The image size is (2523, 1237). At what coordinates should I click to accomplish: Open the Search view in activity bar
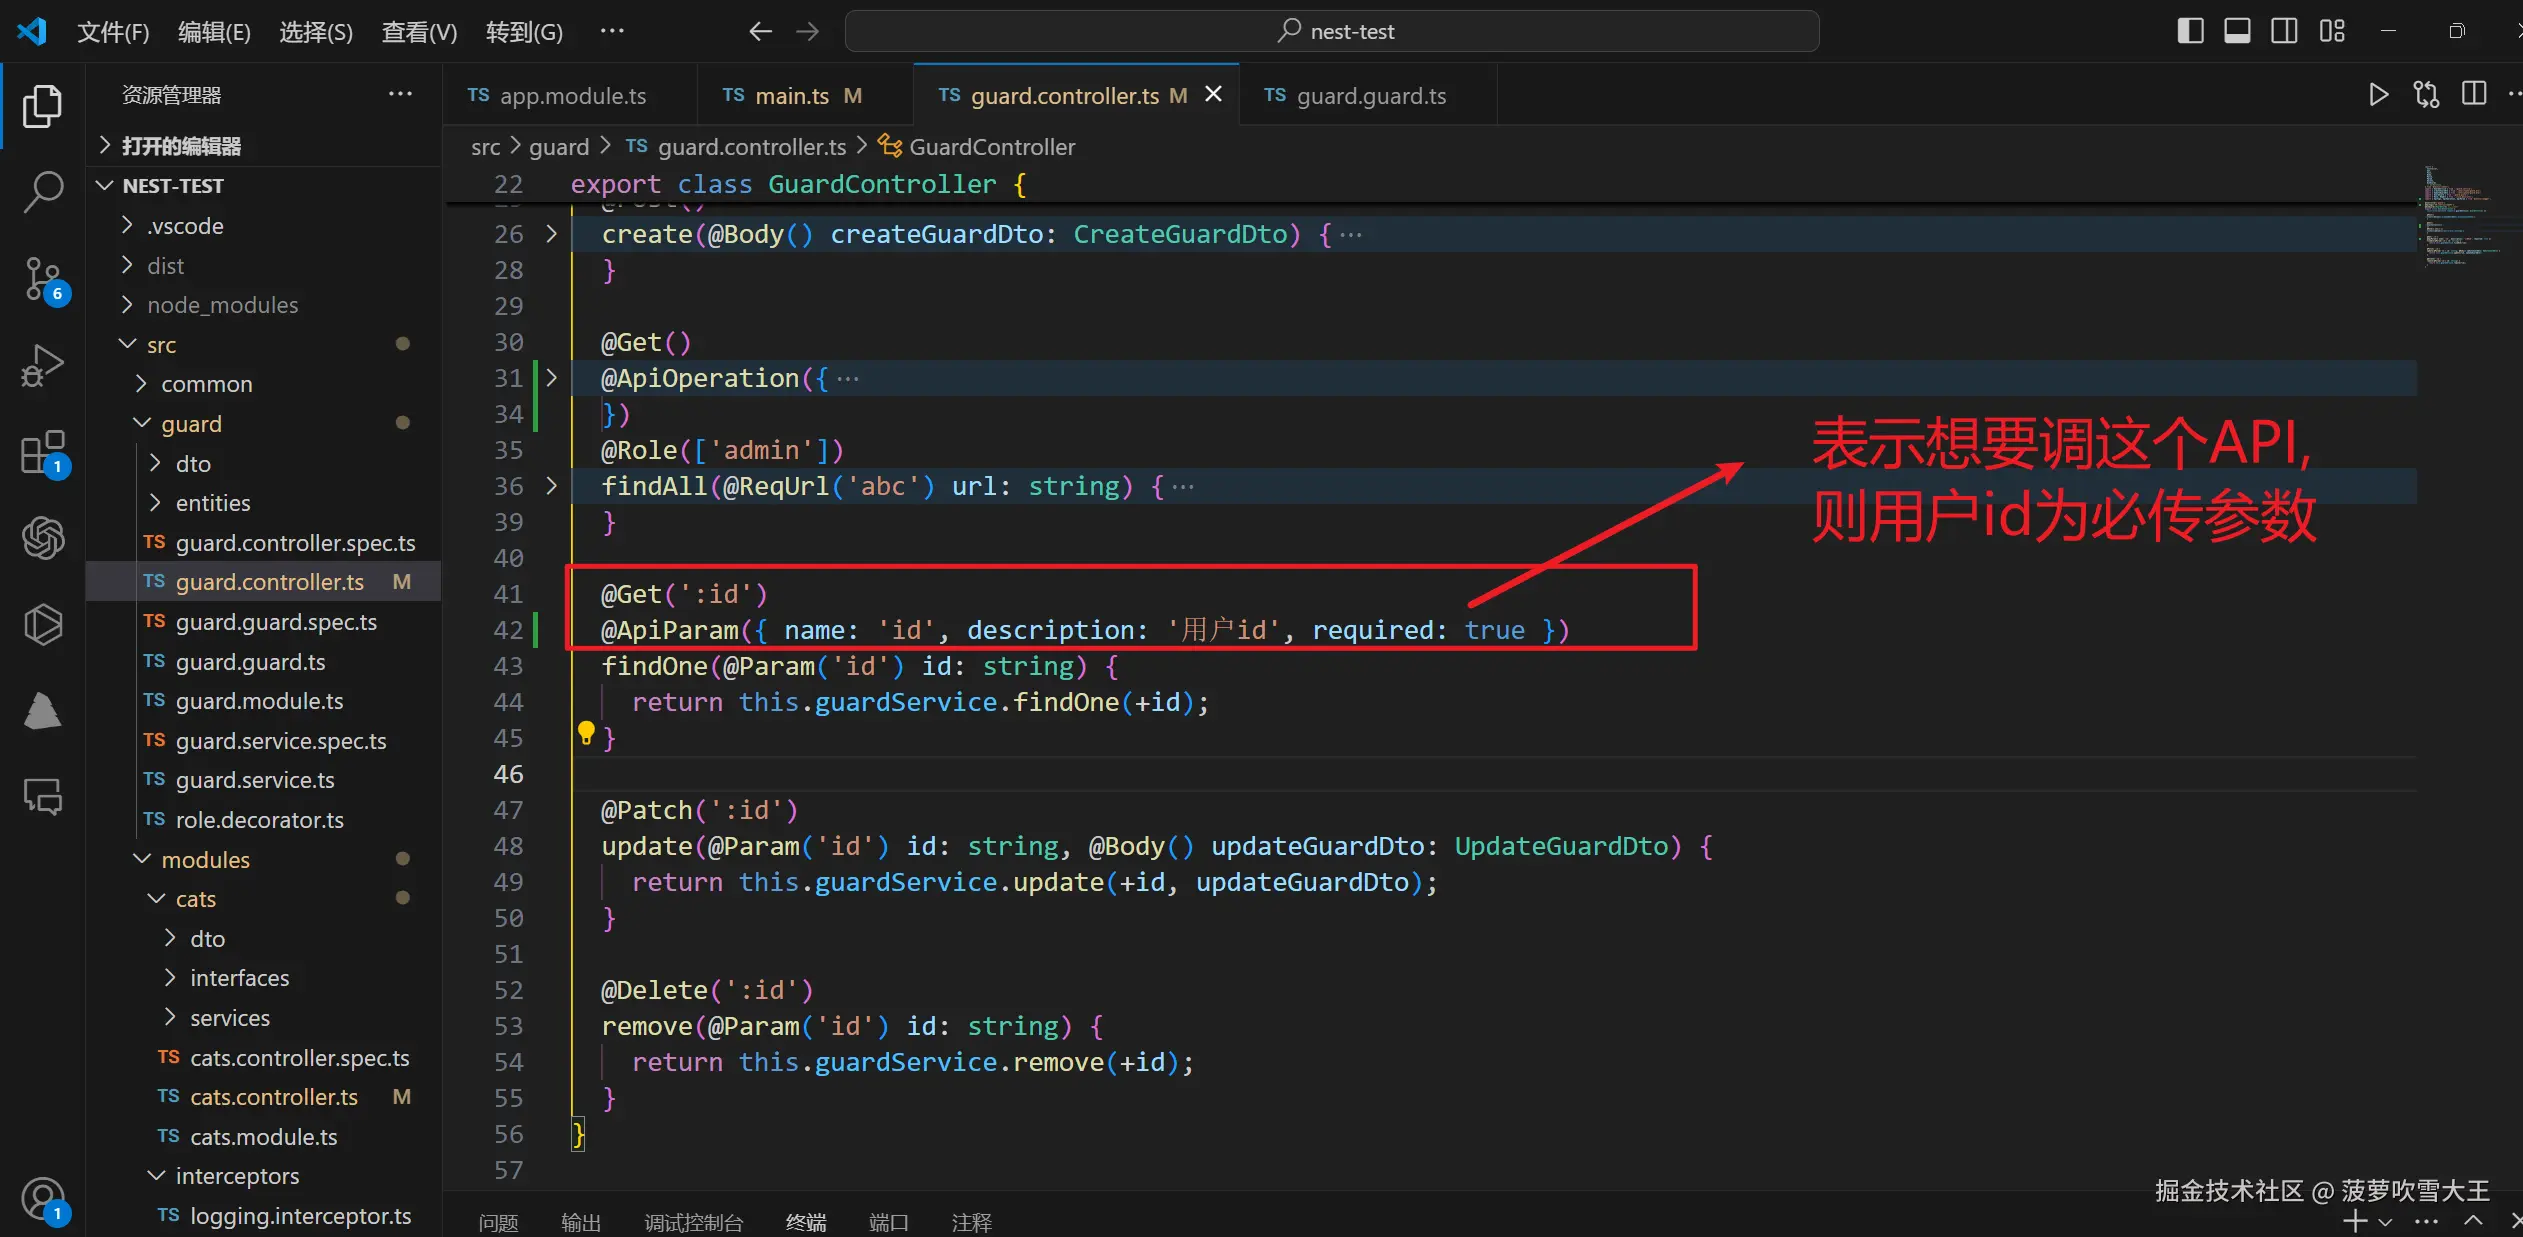click(x=42, y=191)
